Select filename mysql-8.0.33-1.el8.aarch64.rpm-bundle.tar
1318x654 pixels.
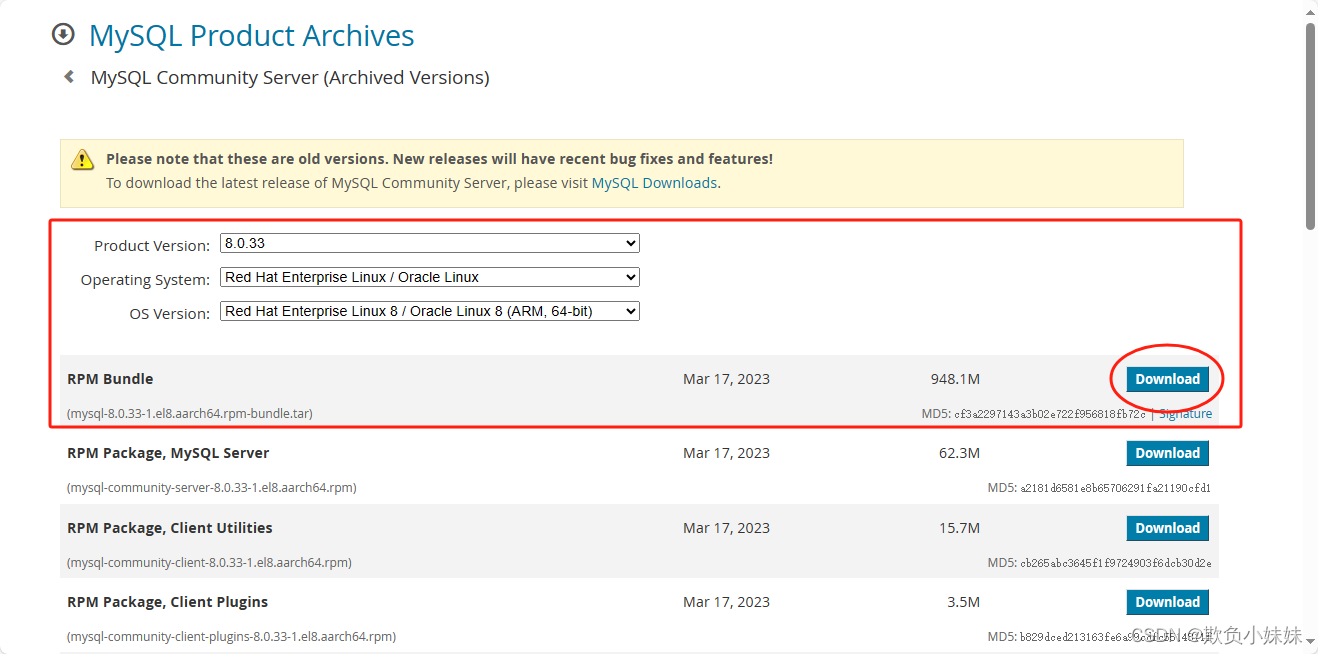190,413
